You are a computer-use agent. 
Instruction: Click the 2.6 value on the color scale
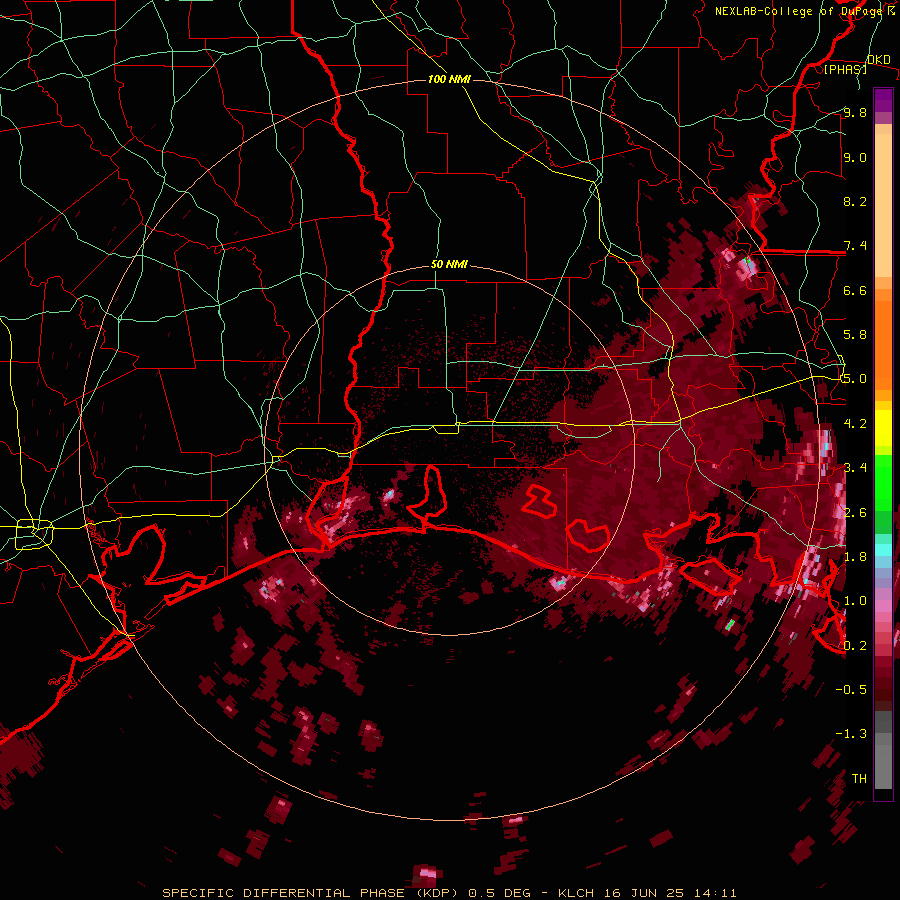[x=855, y=512]
